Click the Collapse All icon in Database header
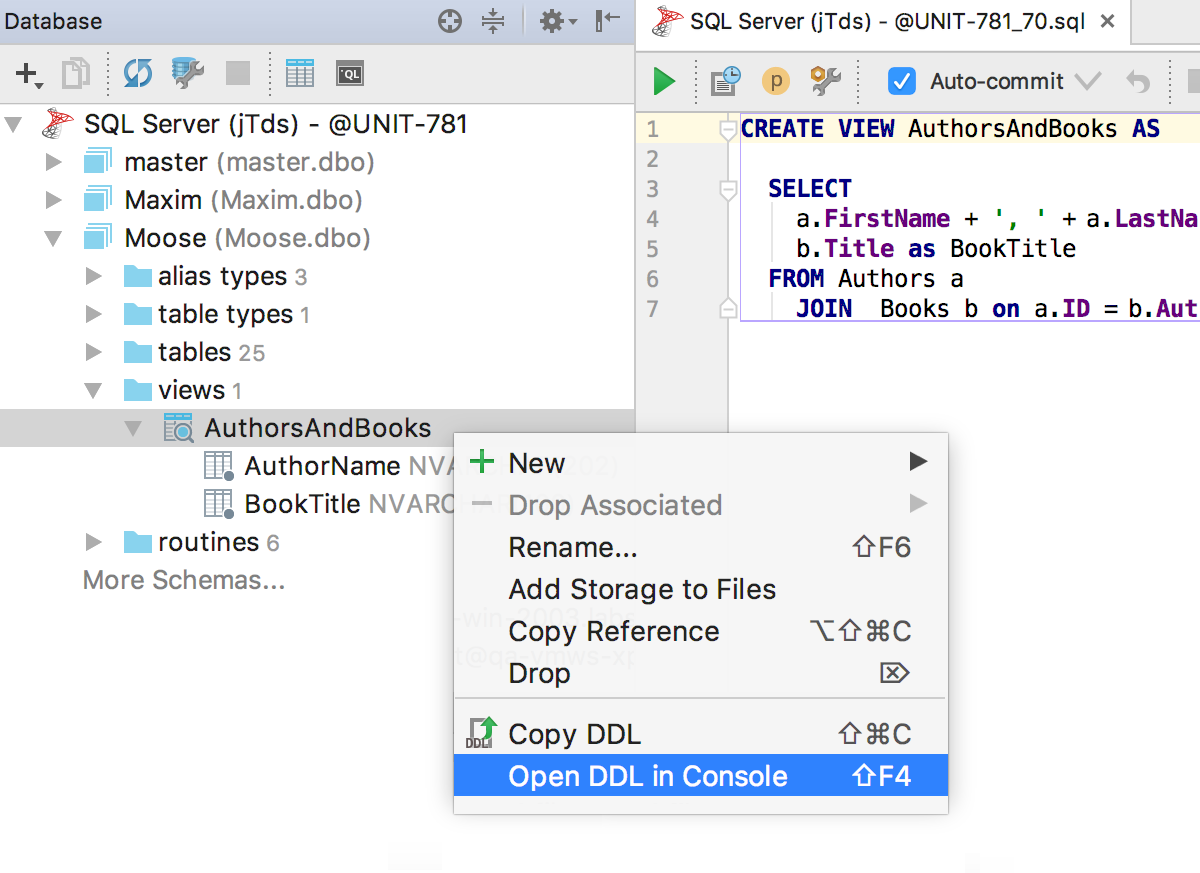The image size is (1200, 873). [492, 21]
